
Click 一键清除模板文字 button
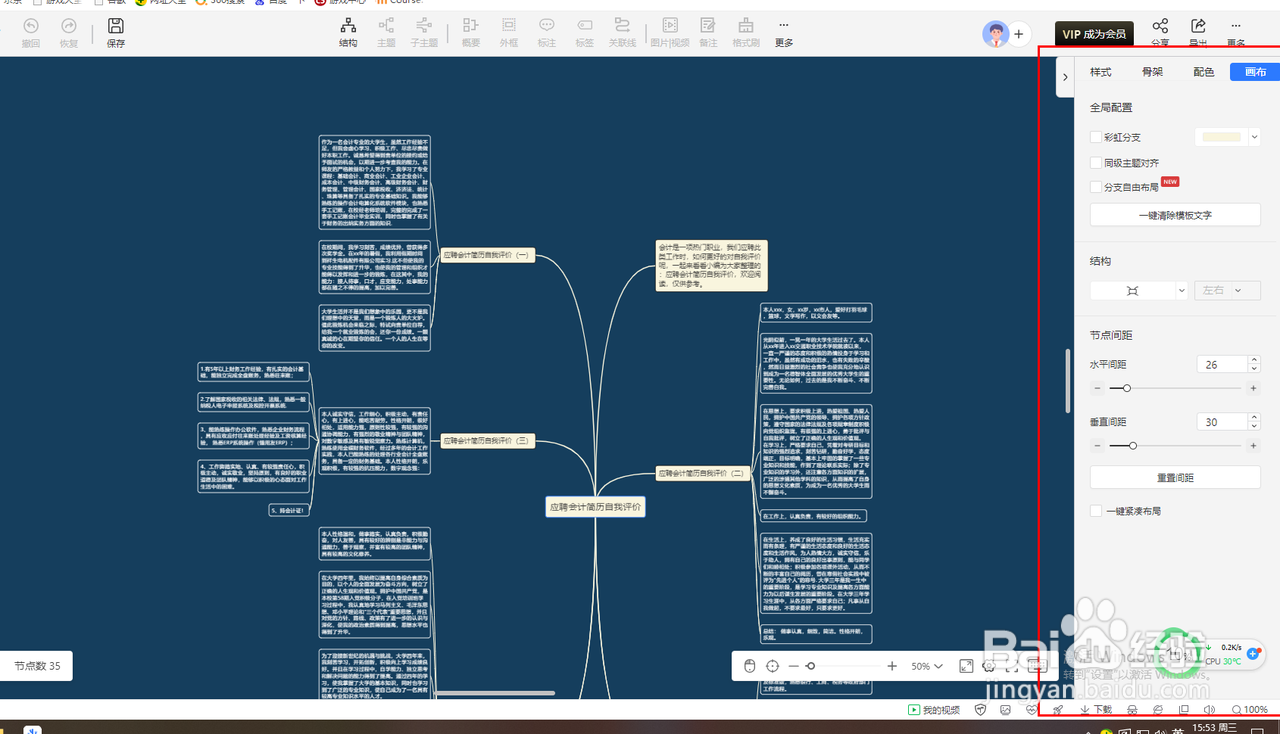(1175, 215)
